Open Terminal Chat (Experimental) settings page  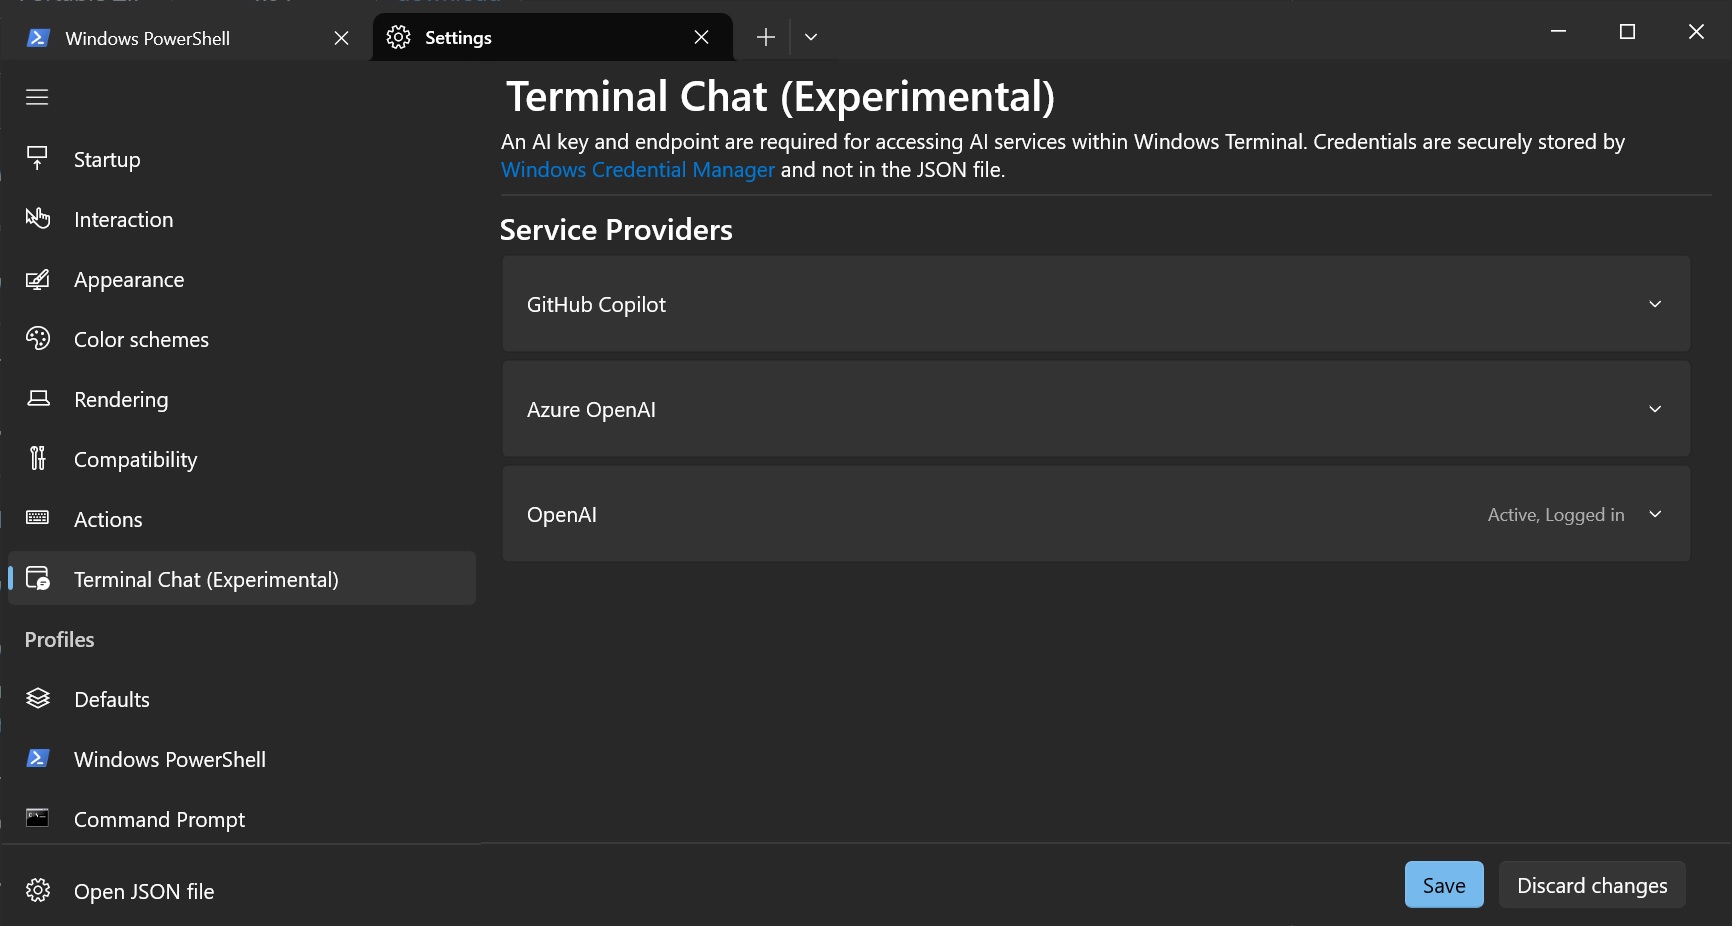pos(207,579)
